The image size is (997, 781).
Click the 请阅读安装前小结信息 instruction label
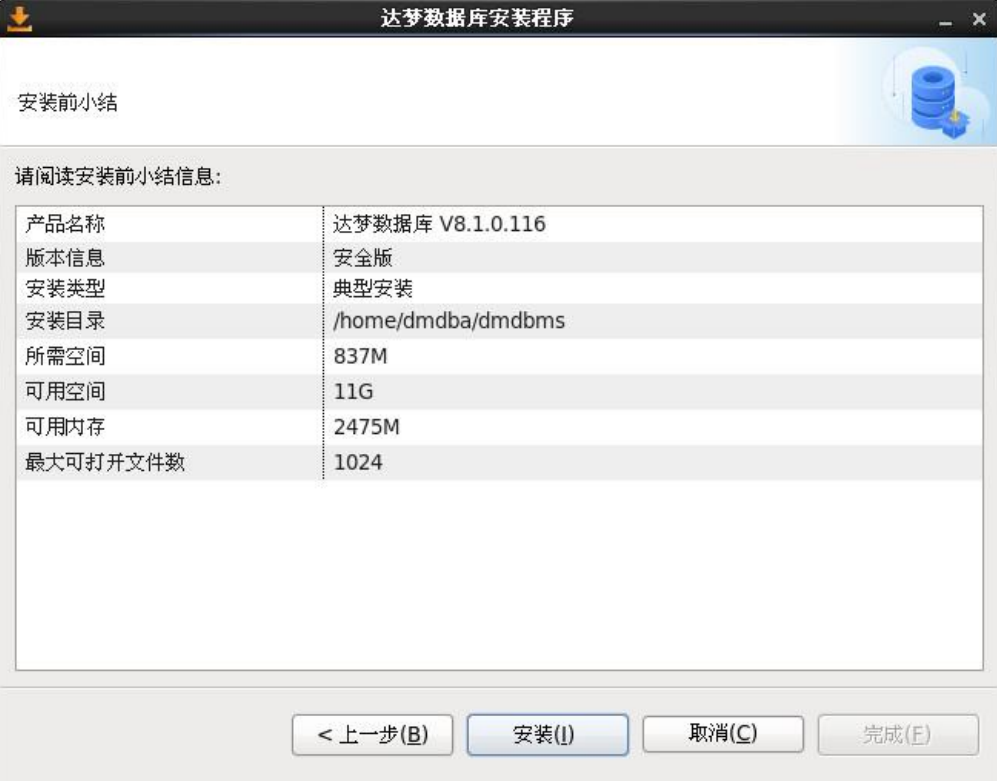[117, 177]
